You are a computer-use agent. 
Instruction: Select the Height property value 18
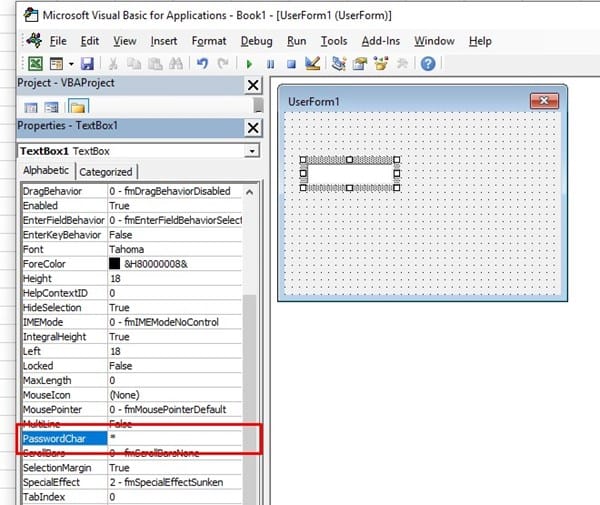coord(175,278)
